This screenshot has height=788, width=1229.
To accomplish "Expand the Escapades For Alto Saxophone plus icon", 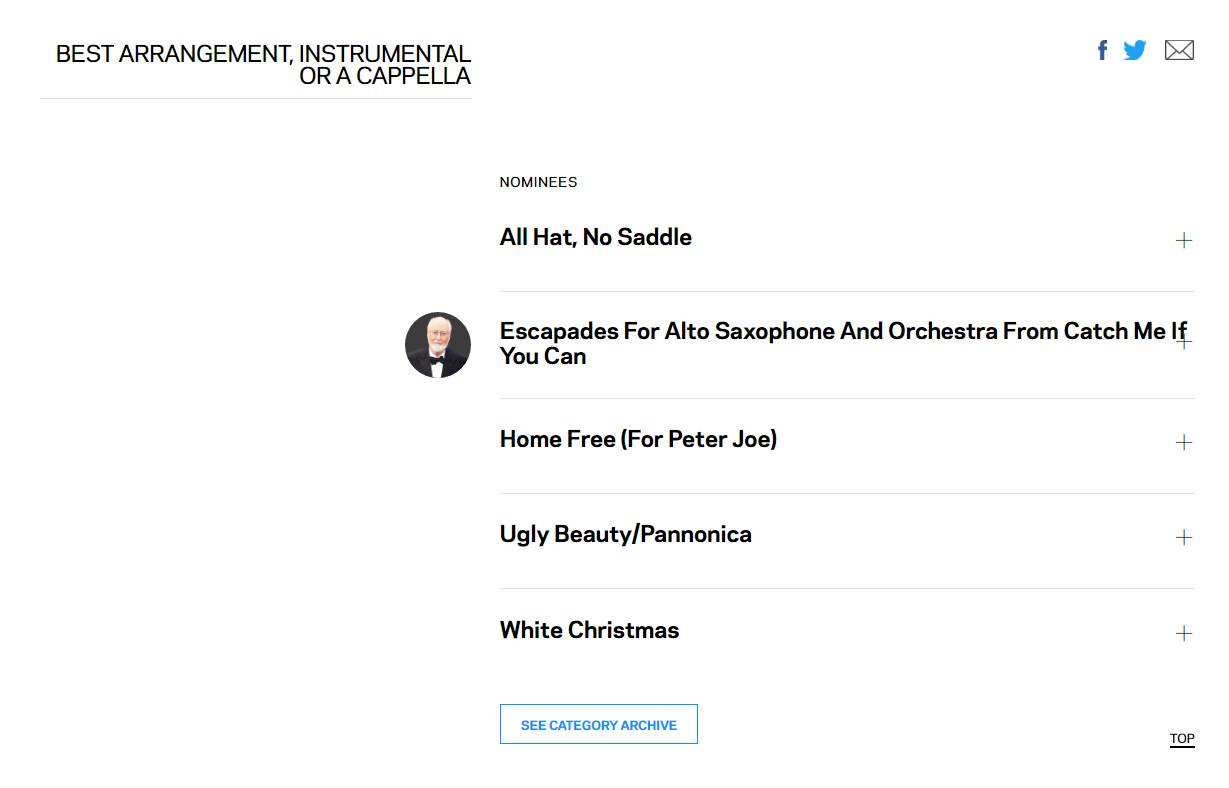I will click(1184, 342).
